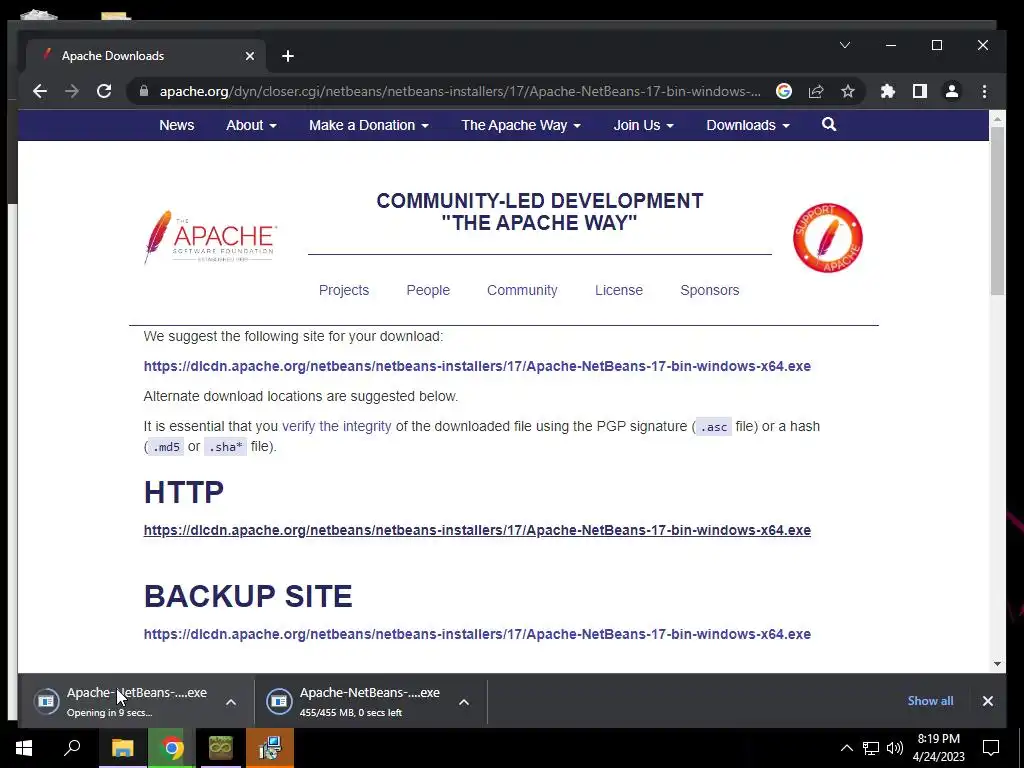This screenshot has height=768, width=1024.
Task: Open the Sponsors link
Action: click(x=709, y=290)
